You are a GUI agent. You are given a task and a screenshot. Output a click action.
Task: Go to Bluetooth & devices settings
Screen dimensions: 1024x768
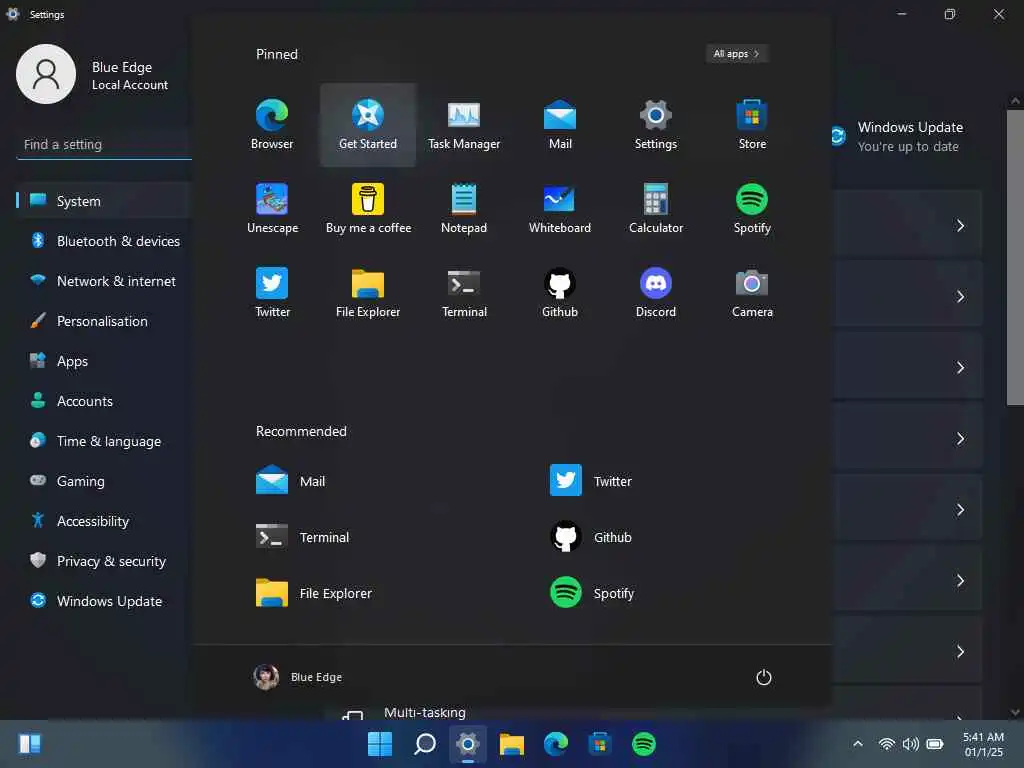[x=103, y=241]
